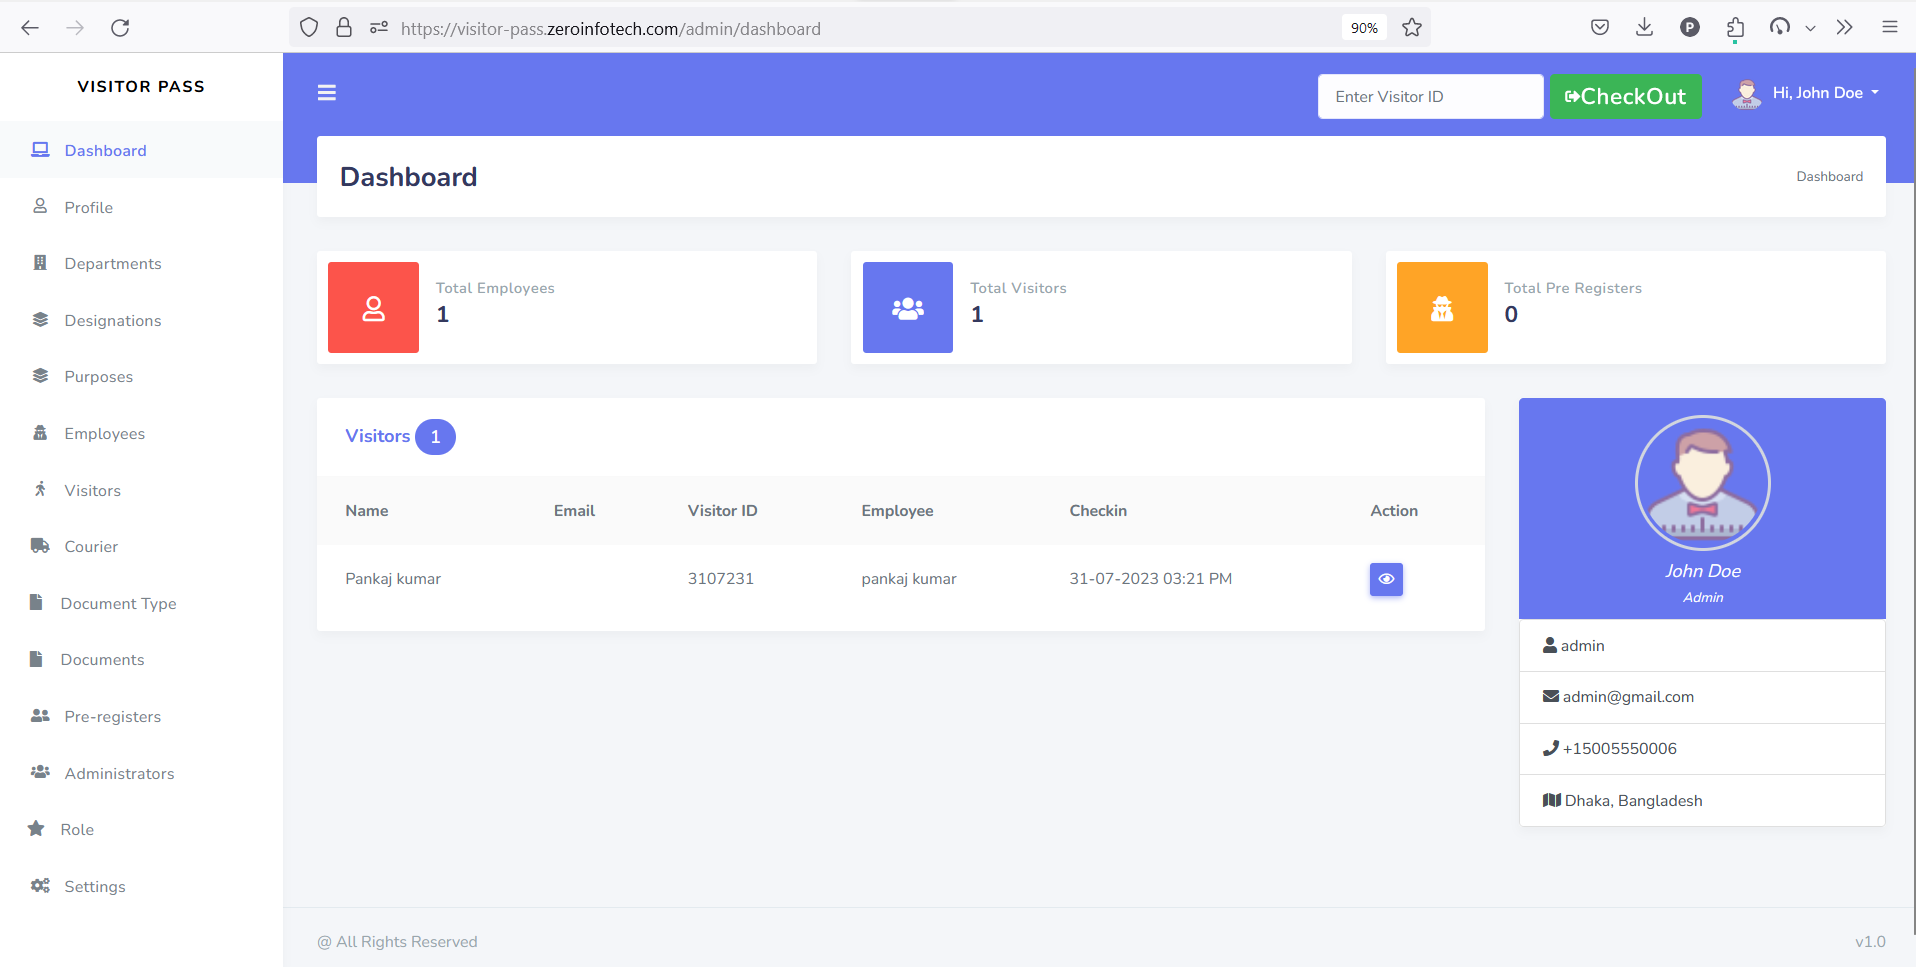Bookmark this page with star icon
Viewport: 1916px width, 967px height.
(1411, 28)
